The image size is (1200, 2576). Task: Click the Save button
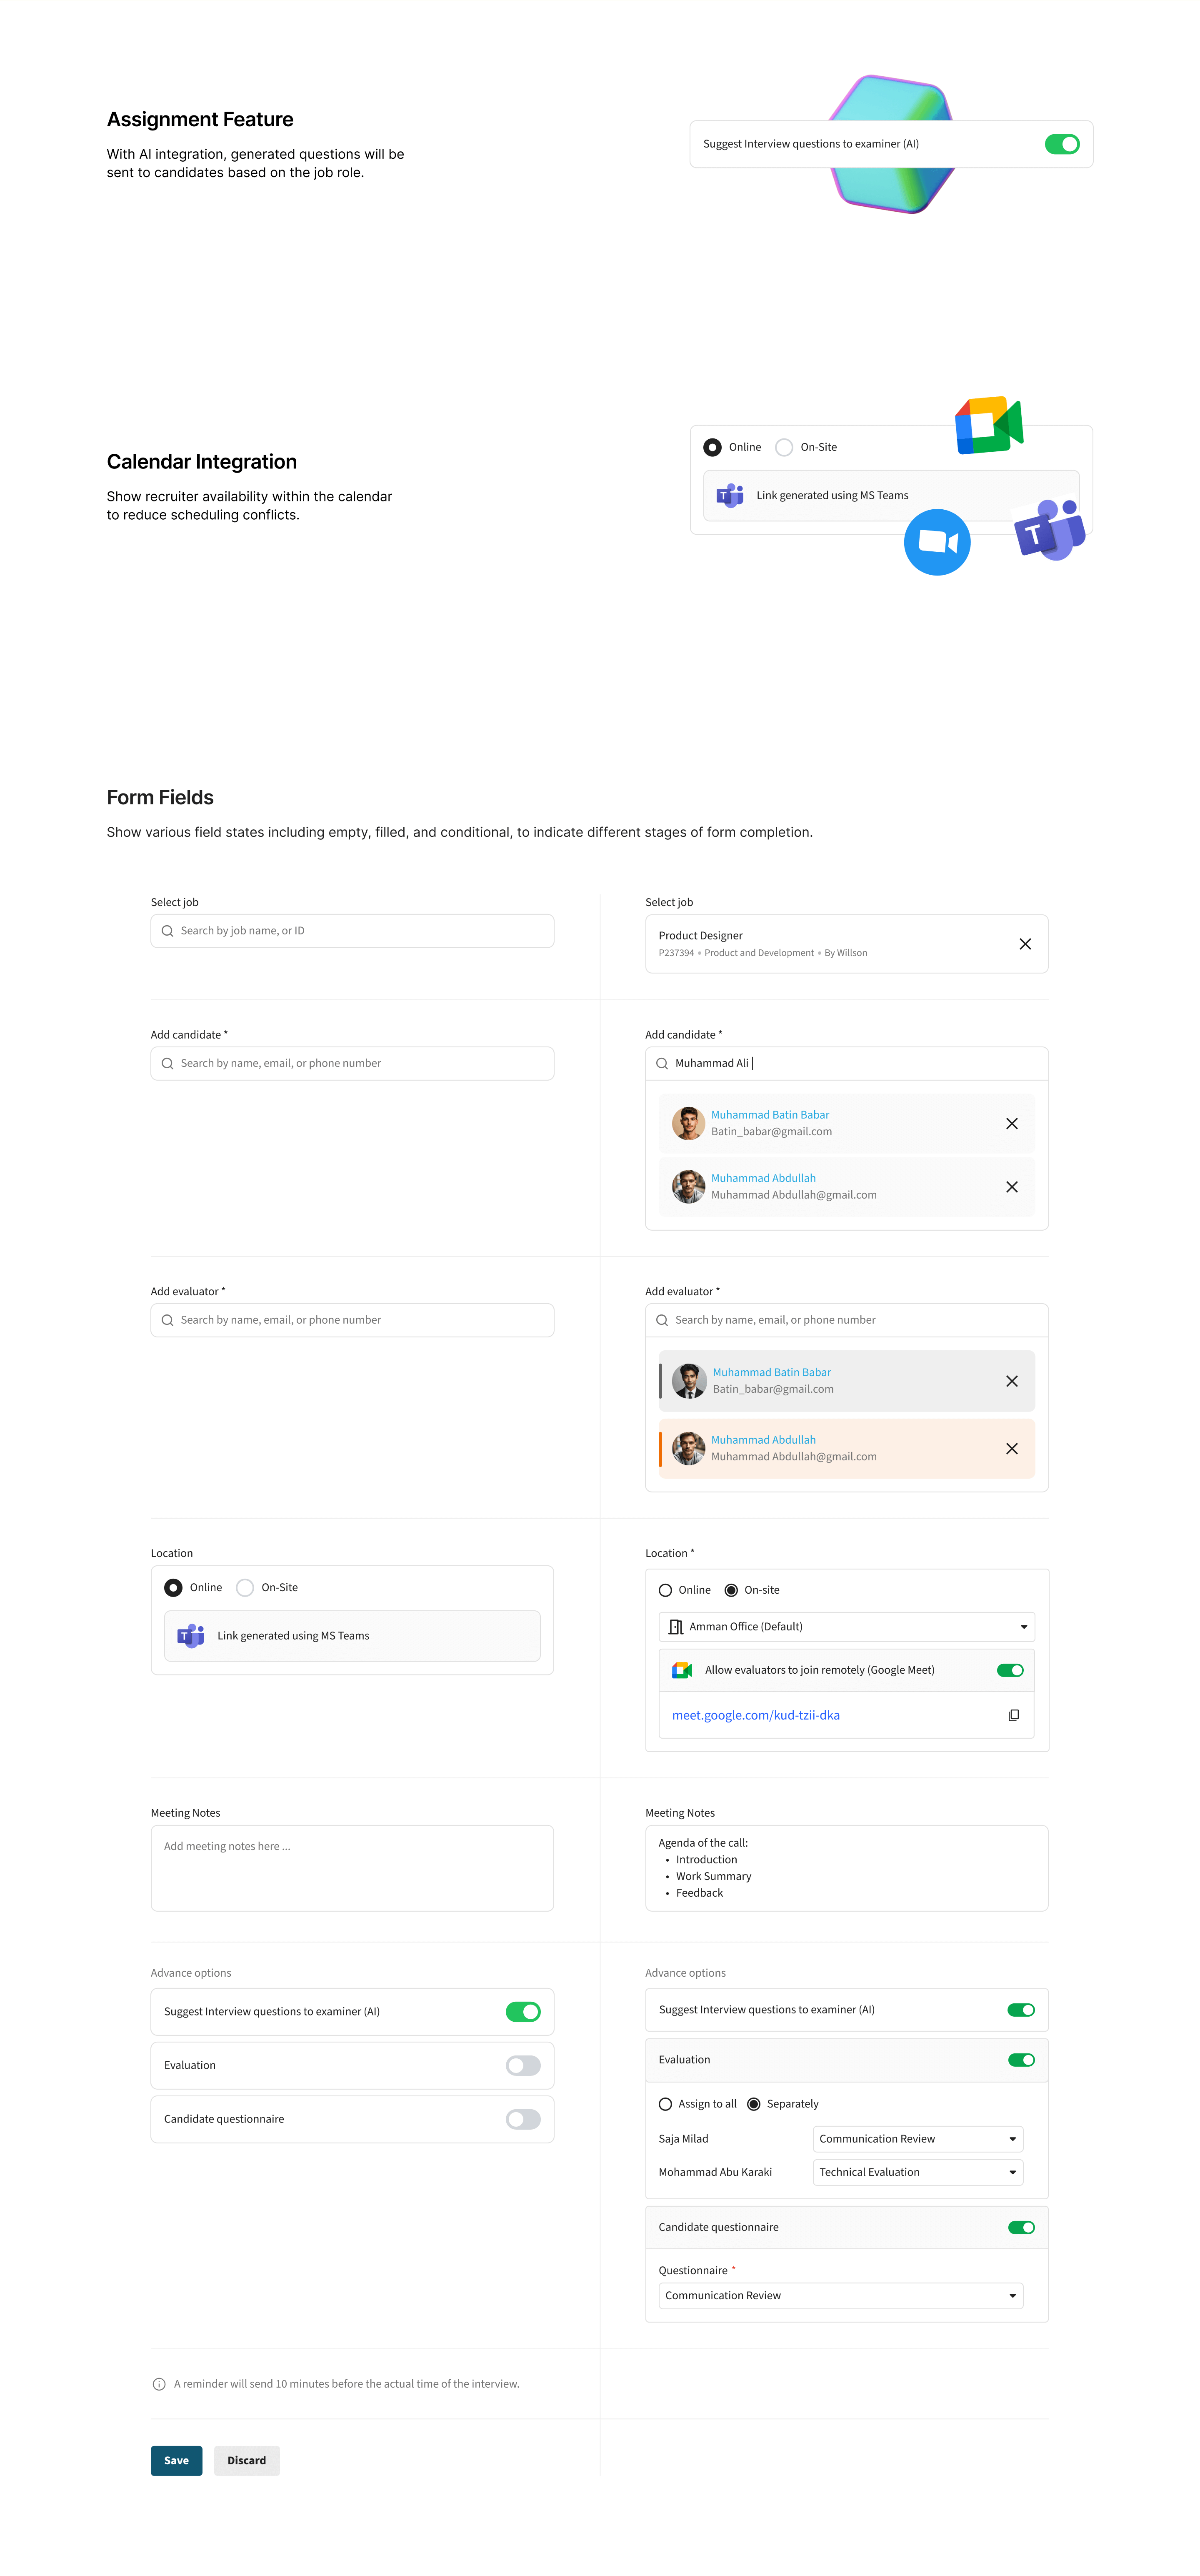176,2460
